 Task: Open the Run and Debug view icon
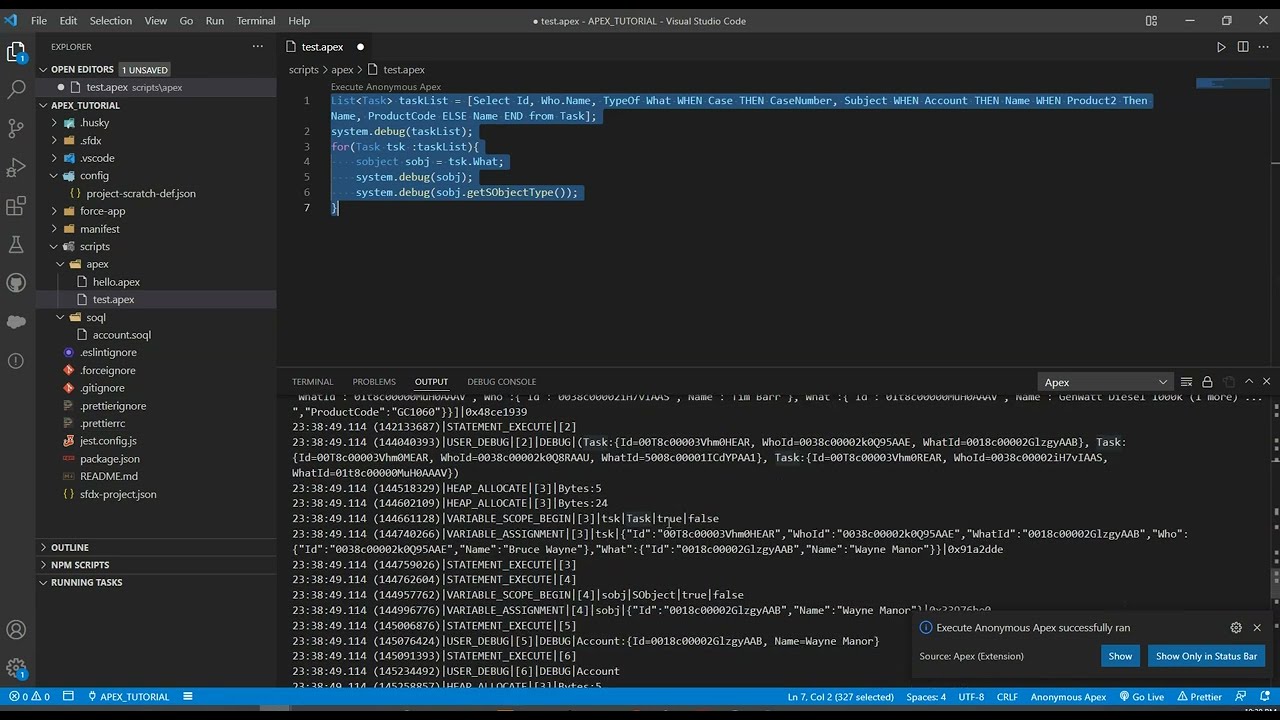click(16, 167)
